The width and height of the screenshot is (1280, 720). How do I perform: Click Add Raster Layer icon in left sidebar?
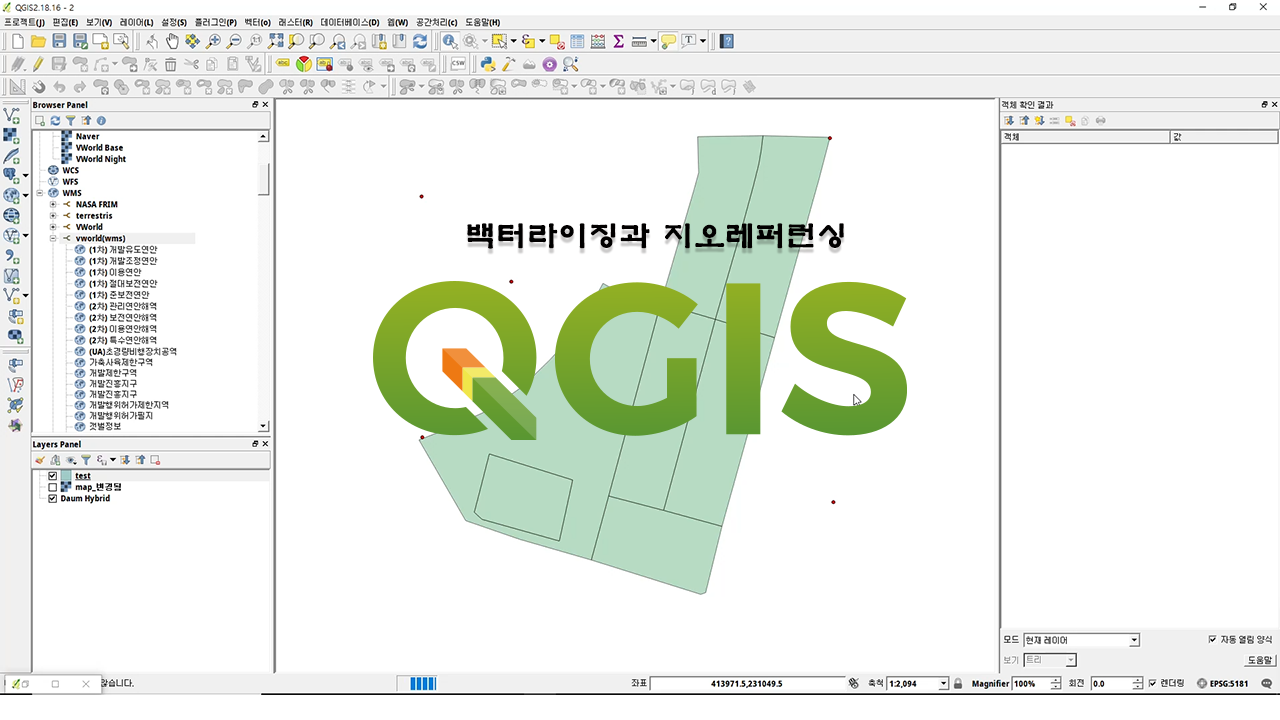(12, 136)
